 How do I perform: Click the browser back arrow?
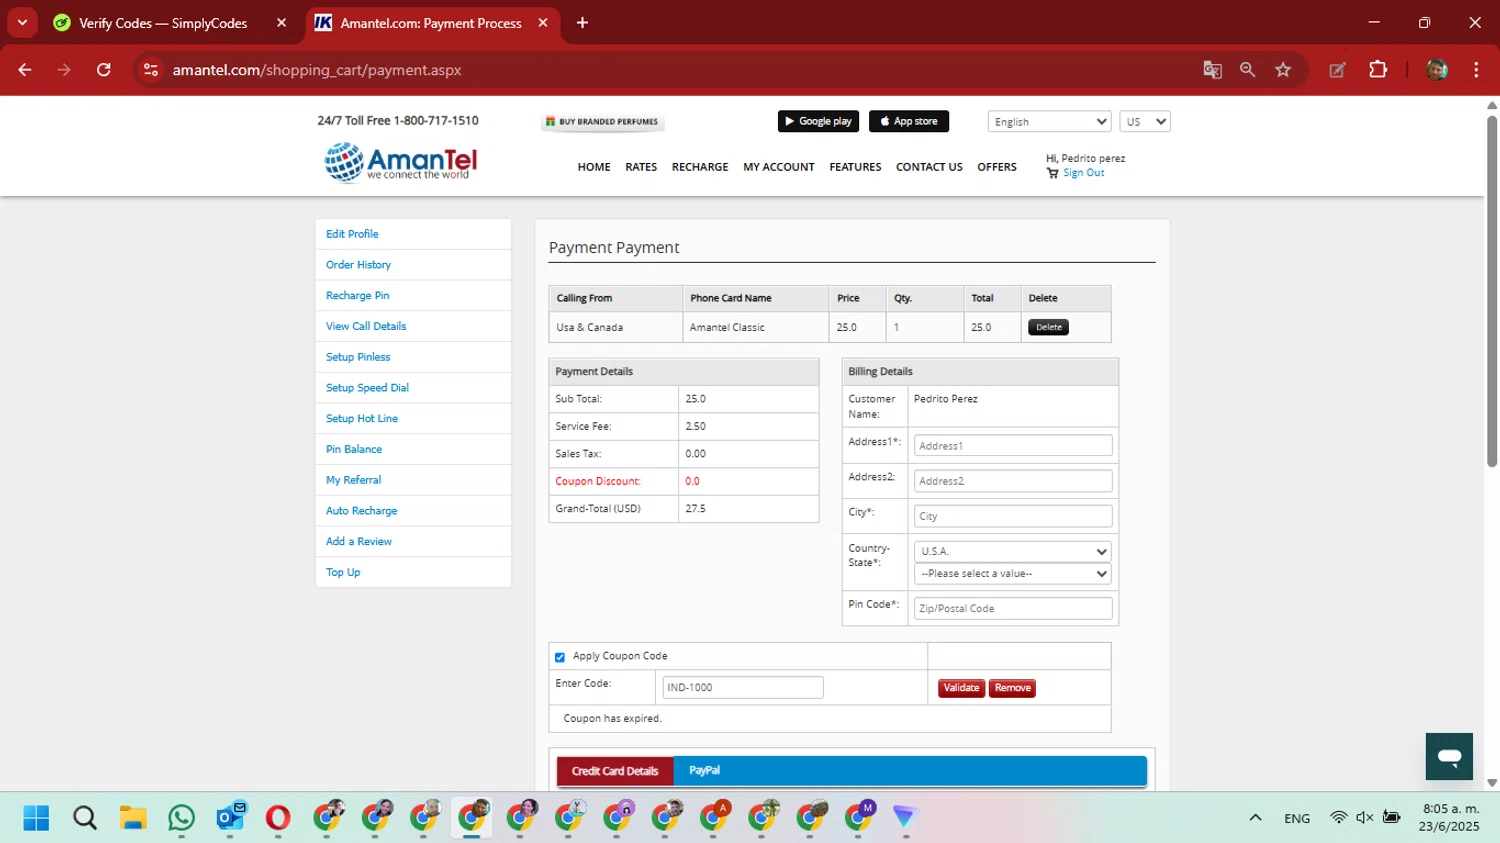point(25,70)
